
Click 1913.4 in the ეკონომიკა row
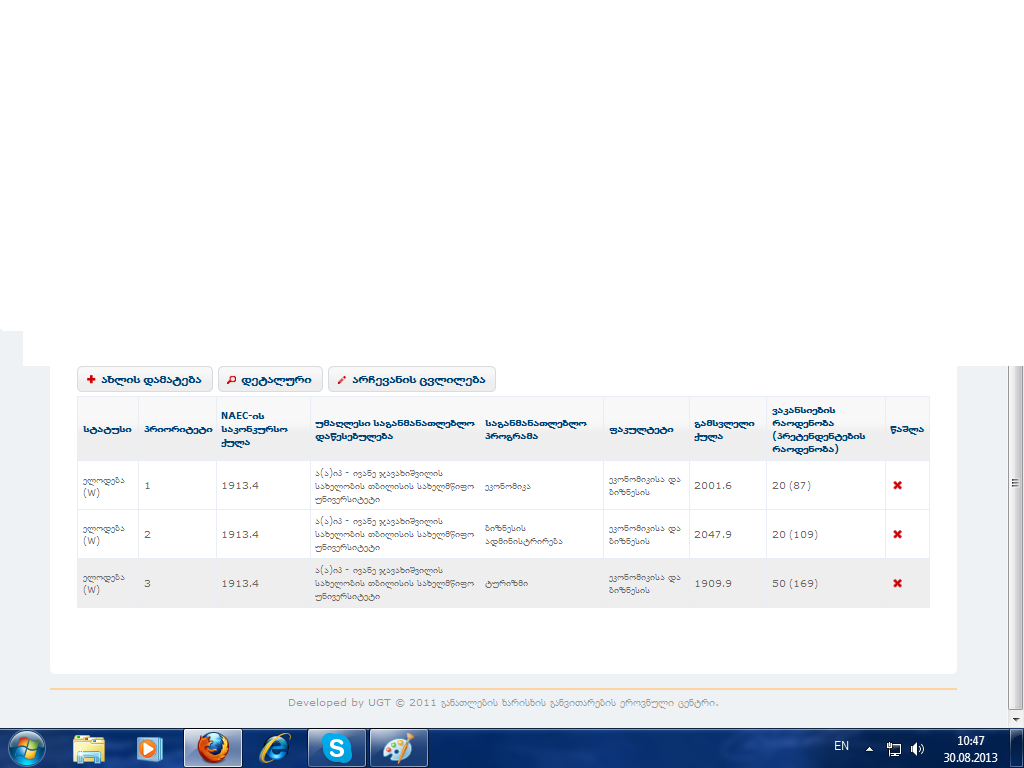click(x=240, y=485)
